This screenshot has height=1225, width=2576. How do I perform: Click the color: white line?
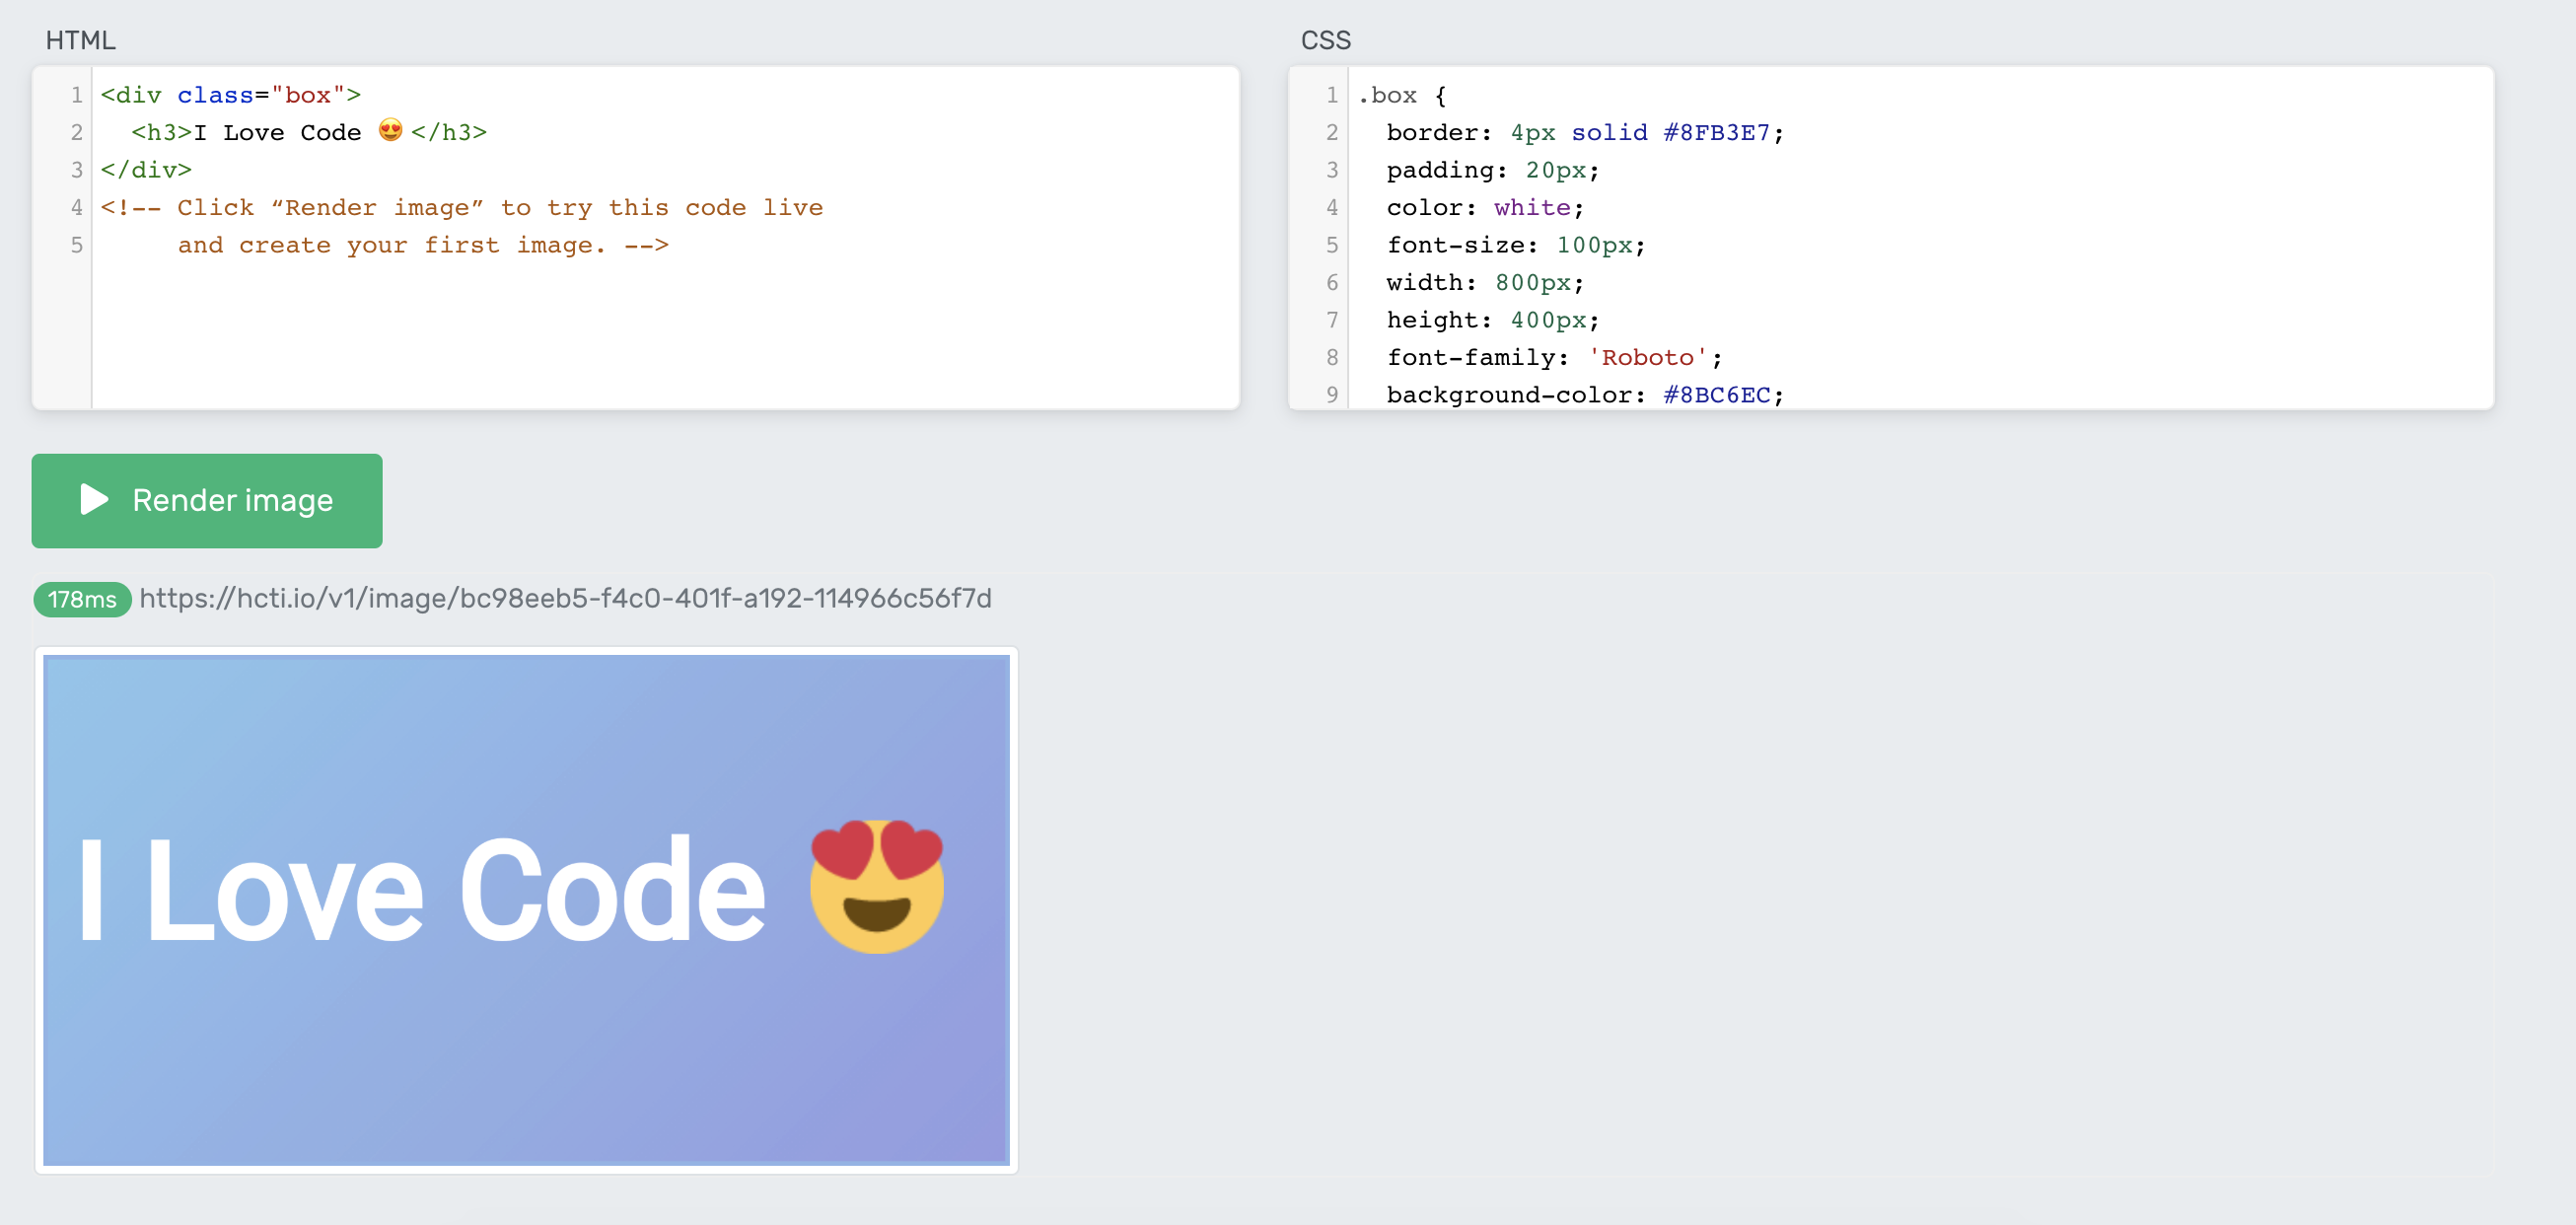pos(1485,207)
